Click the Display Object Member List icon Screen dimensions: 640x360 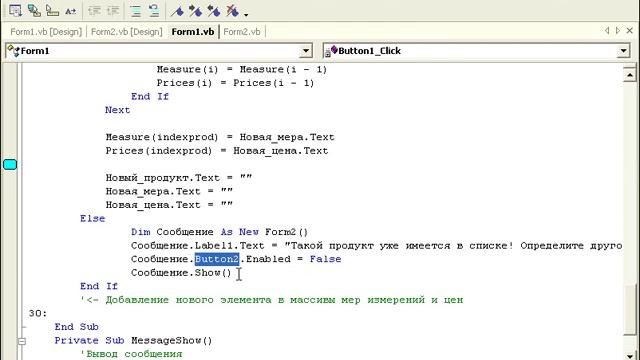click(x=15, y=11)
